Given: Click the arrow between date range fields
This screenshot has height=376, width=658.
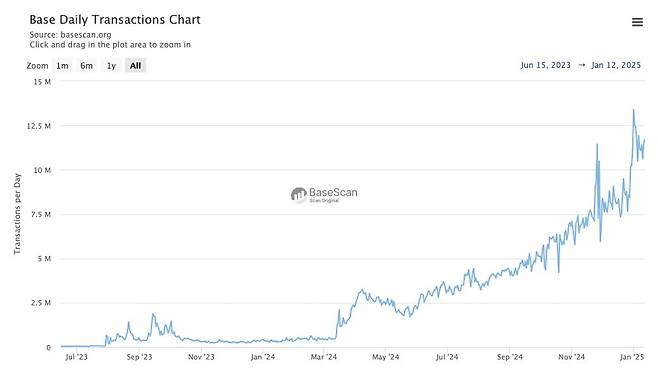Looking at the screenshot, I should pos(582,65).
